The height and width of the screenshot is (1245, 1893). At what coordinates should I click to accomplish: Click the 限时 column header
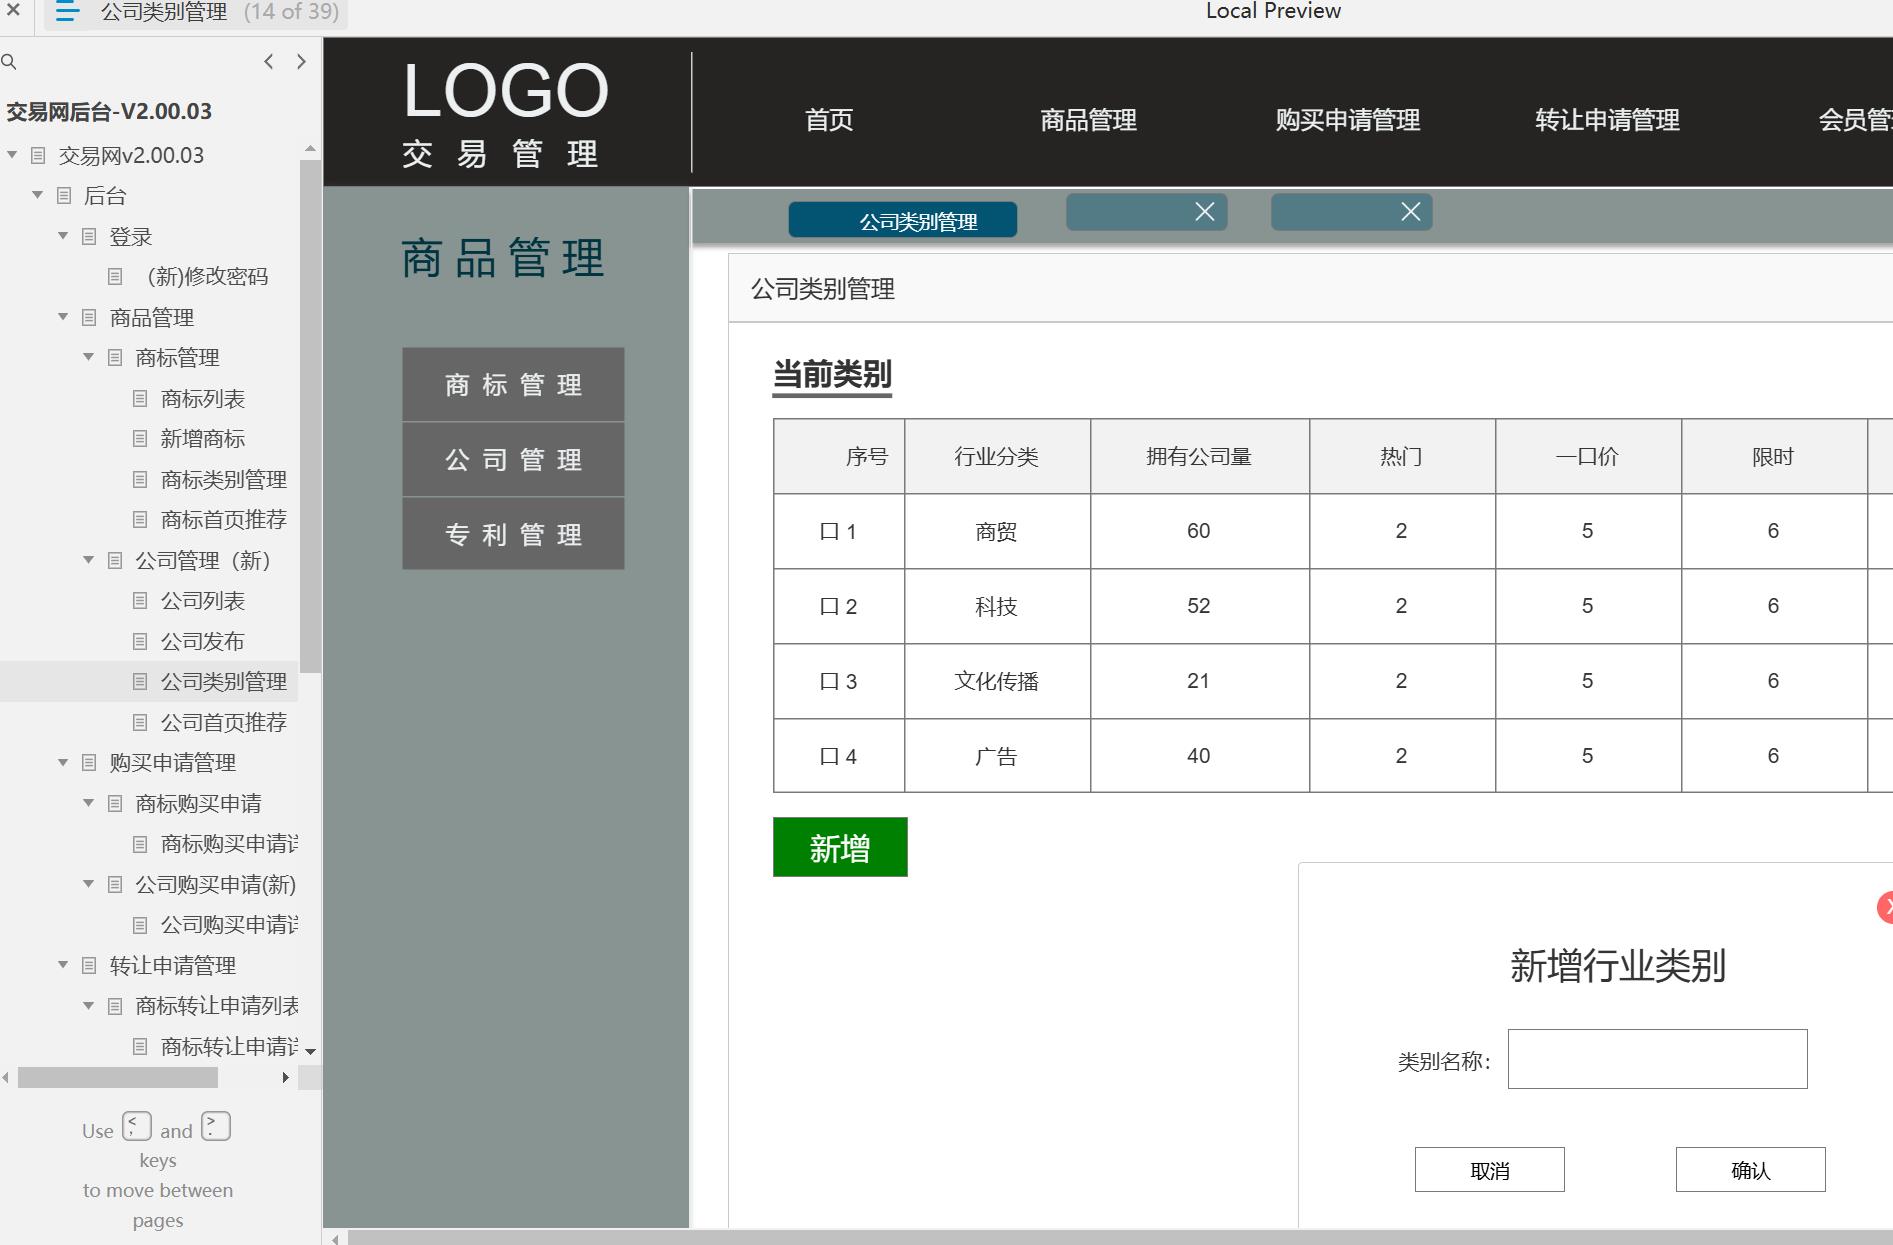pos(1773,457)
